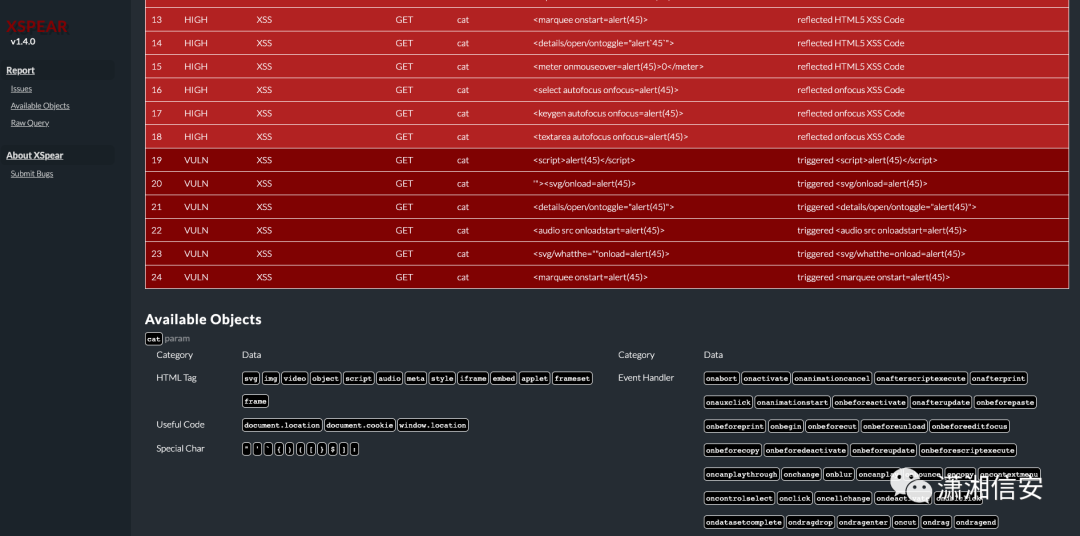Open Submit Bugs link
The image size is (1080, 536).
click(32, 174)
